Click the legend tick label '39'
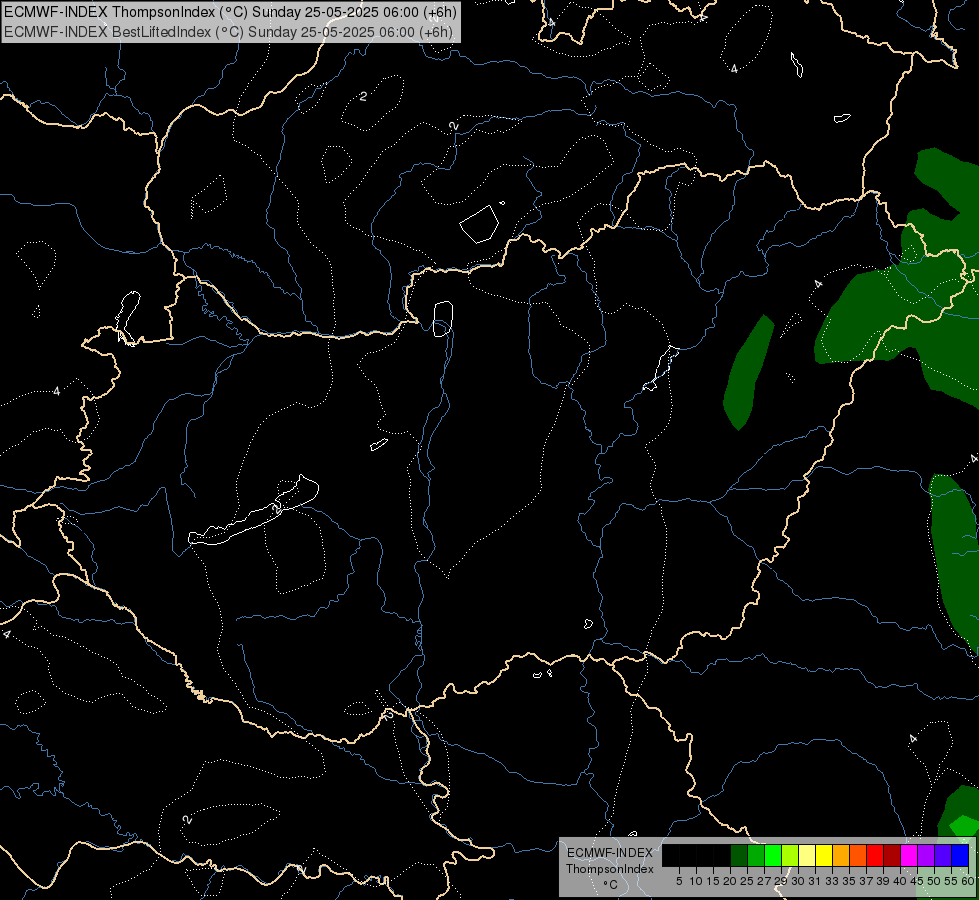 click(883, 881)
